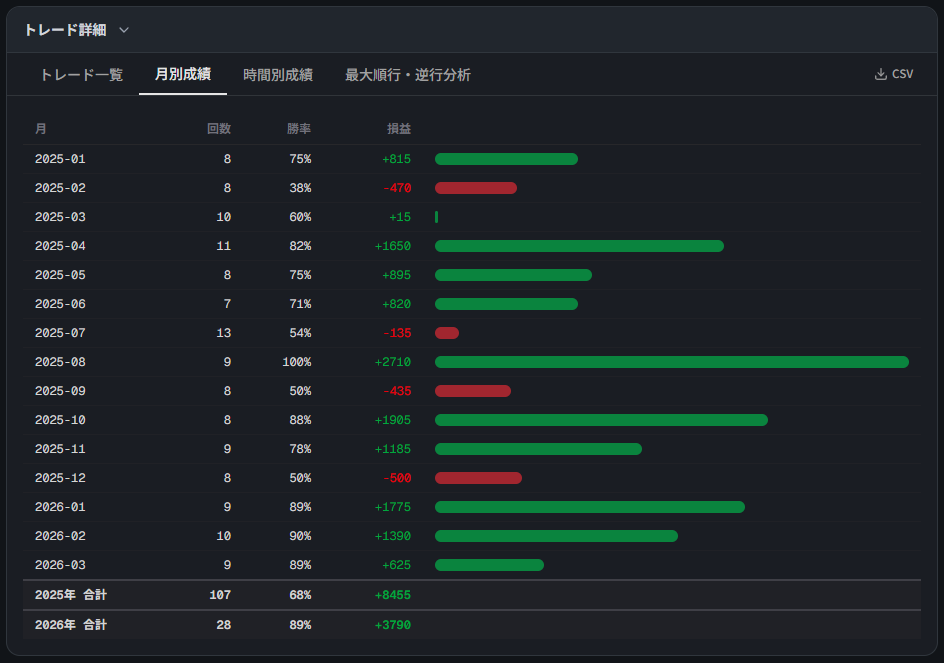Image resolution: width=944 pixels, height=663 pixels.
Task: Click the 71% win rate cell
Action: pos(300,304)
